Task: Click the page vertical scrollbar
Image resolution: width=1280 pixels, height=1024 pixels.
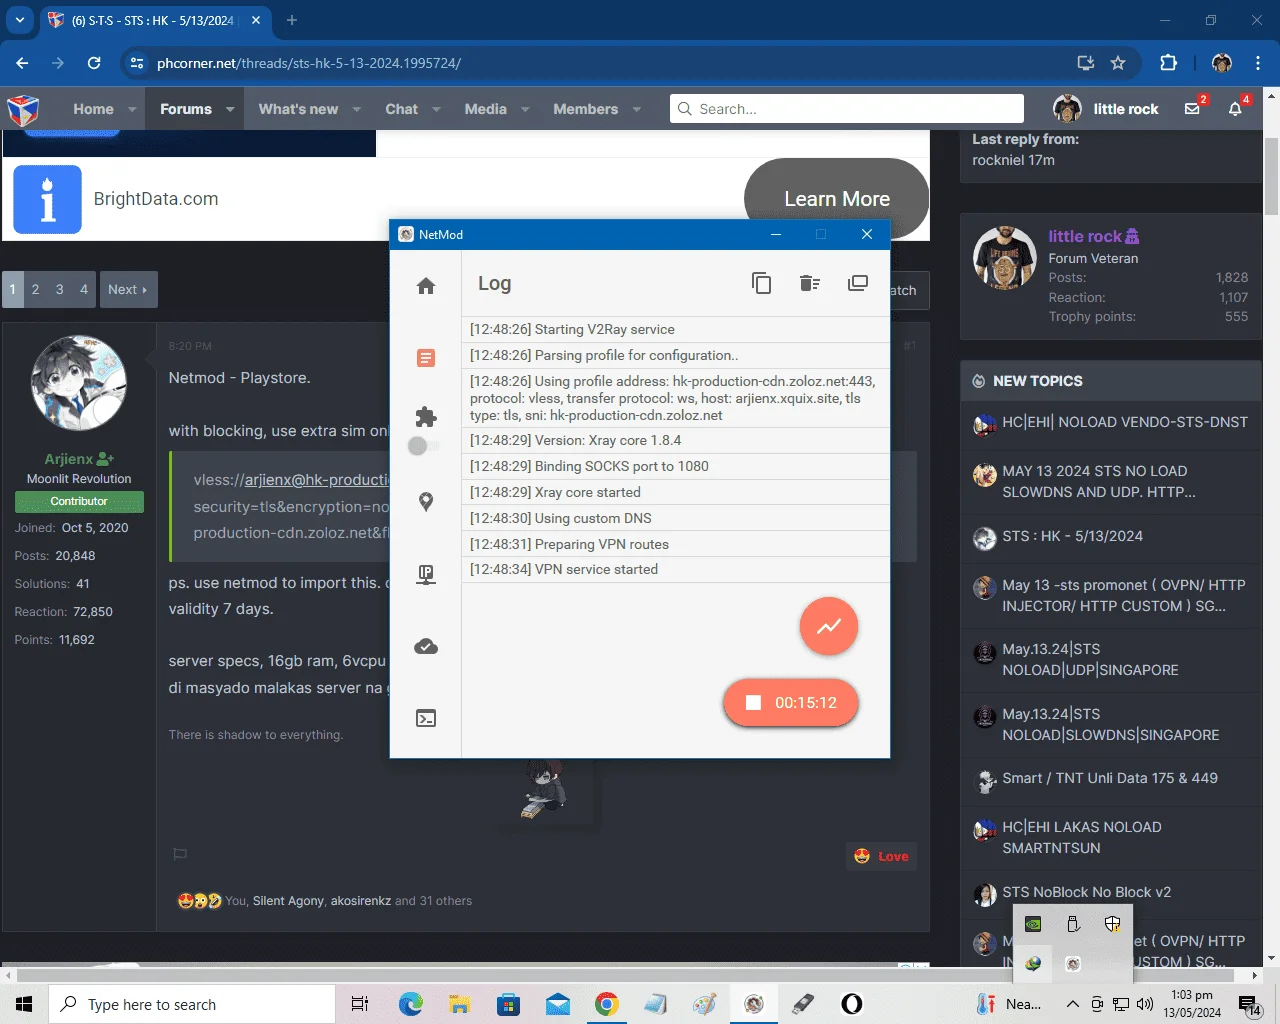Action: [1272, 178]
